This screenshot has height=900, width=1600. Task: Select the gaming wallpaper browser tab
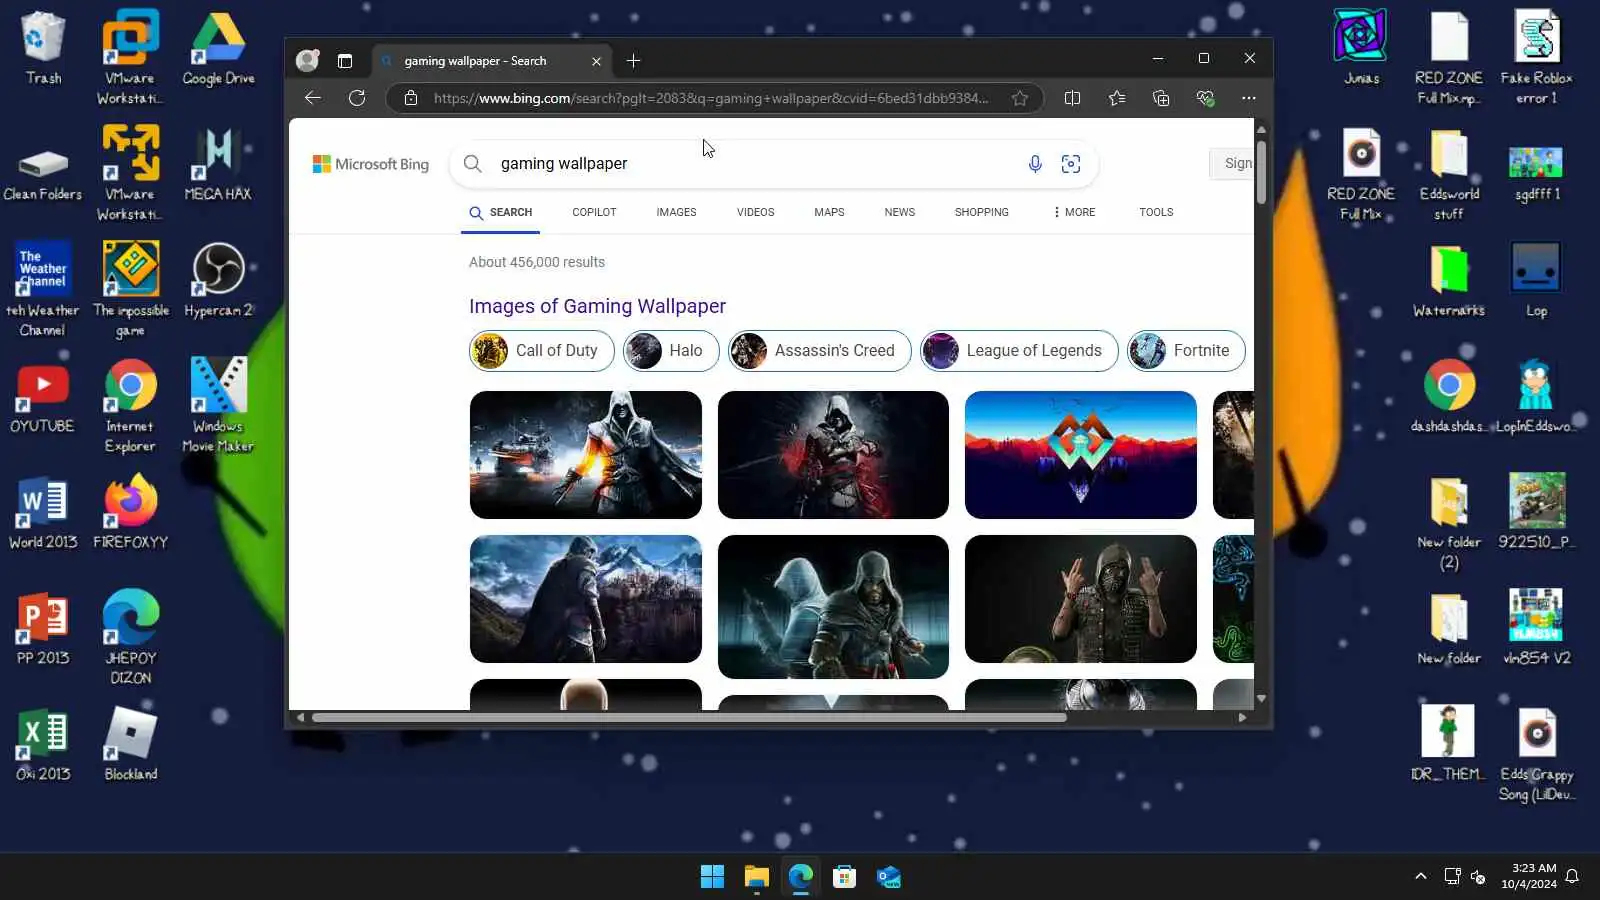494,61
